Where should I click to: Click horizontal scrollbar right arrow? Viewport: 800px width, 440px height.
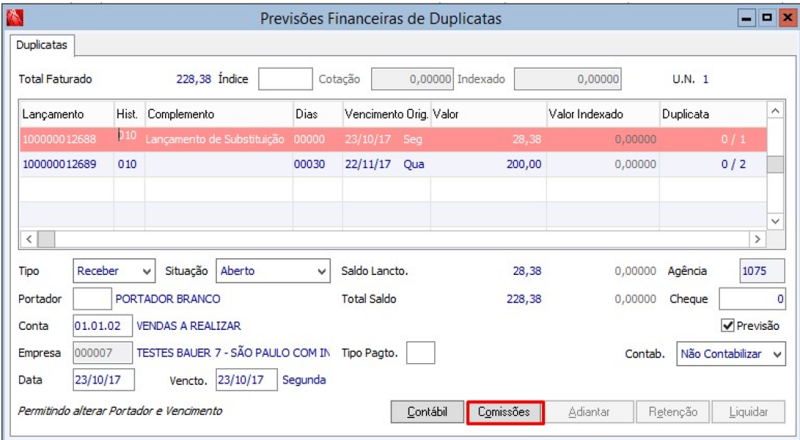[757, 239]
